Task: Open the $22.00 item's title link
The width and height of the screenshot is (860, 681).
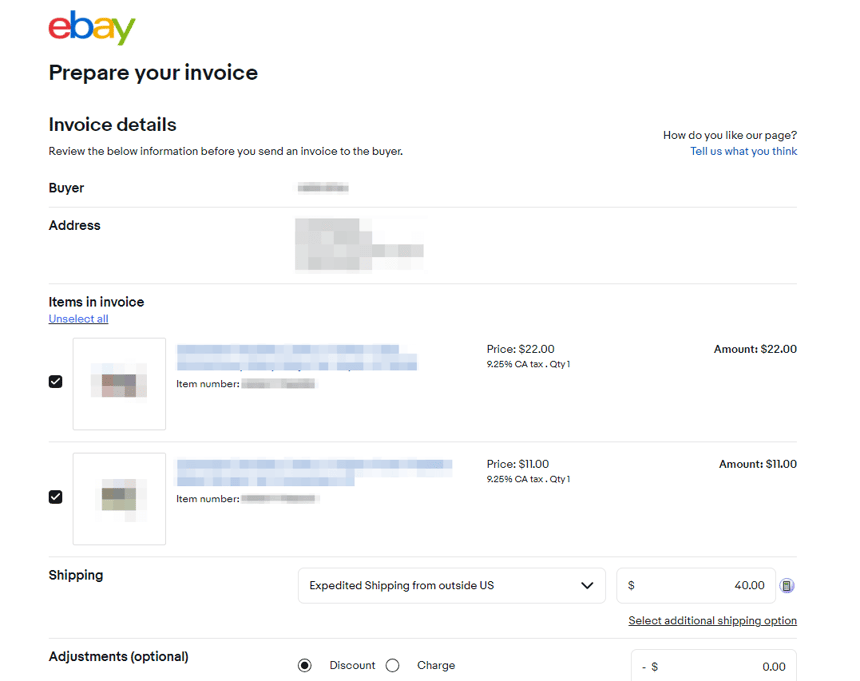Action: (296, 358)
